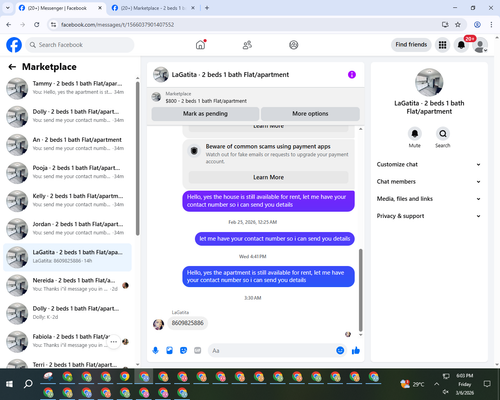Viewport: 500px width, 400px height.
Task: Click Mark as pending button
Action: (x=205, y=114)
